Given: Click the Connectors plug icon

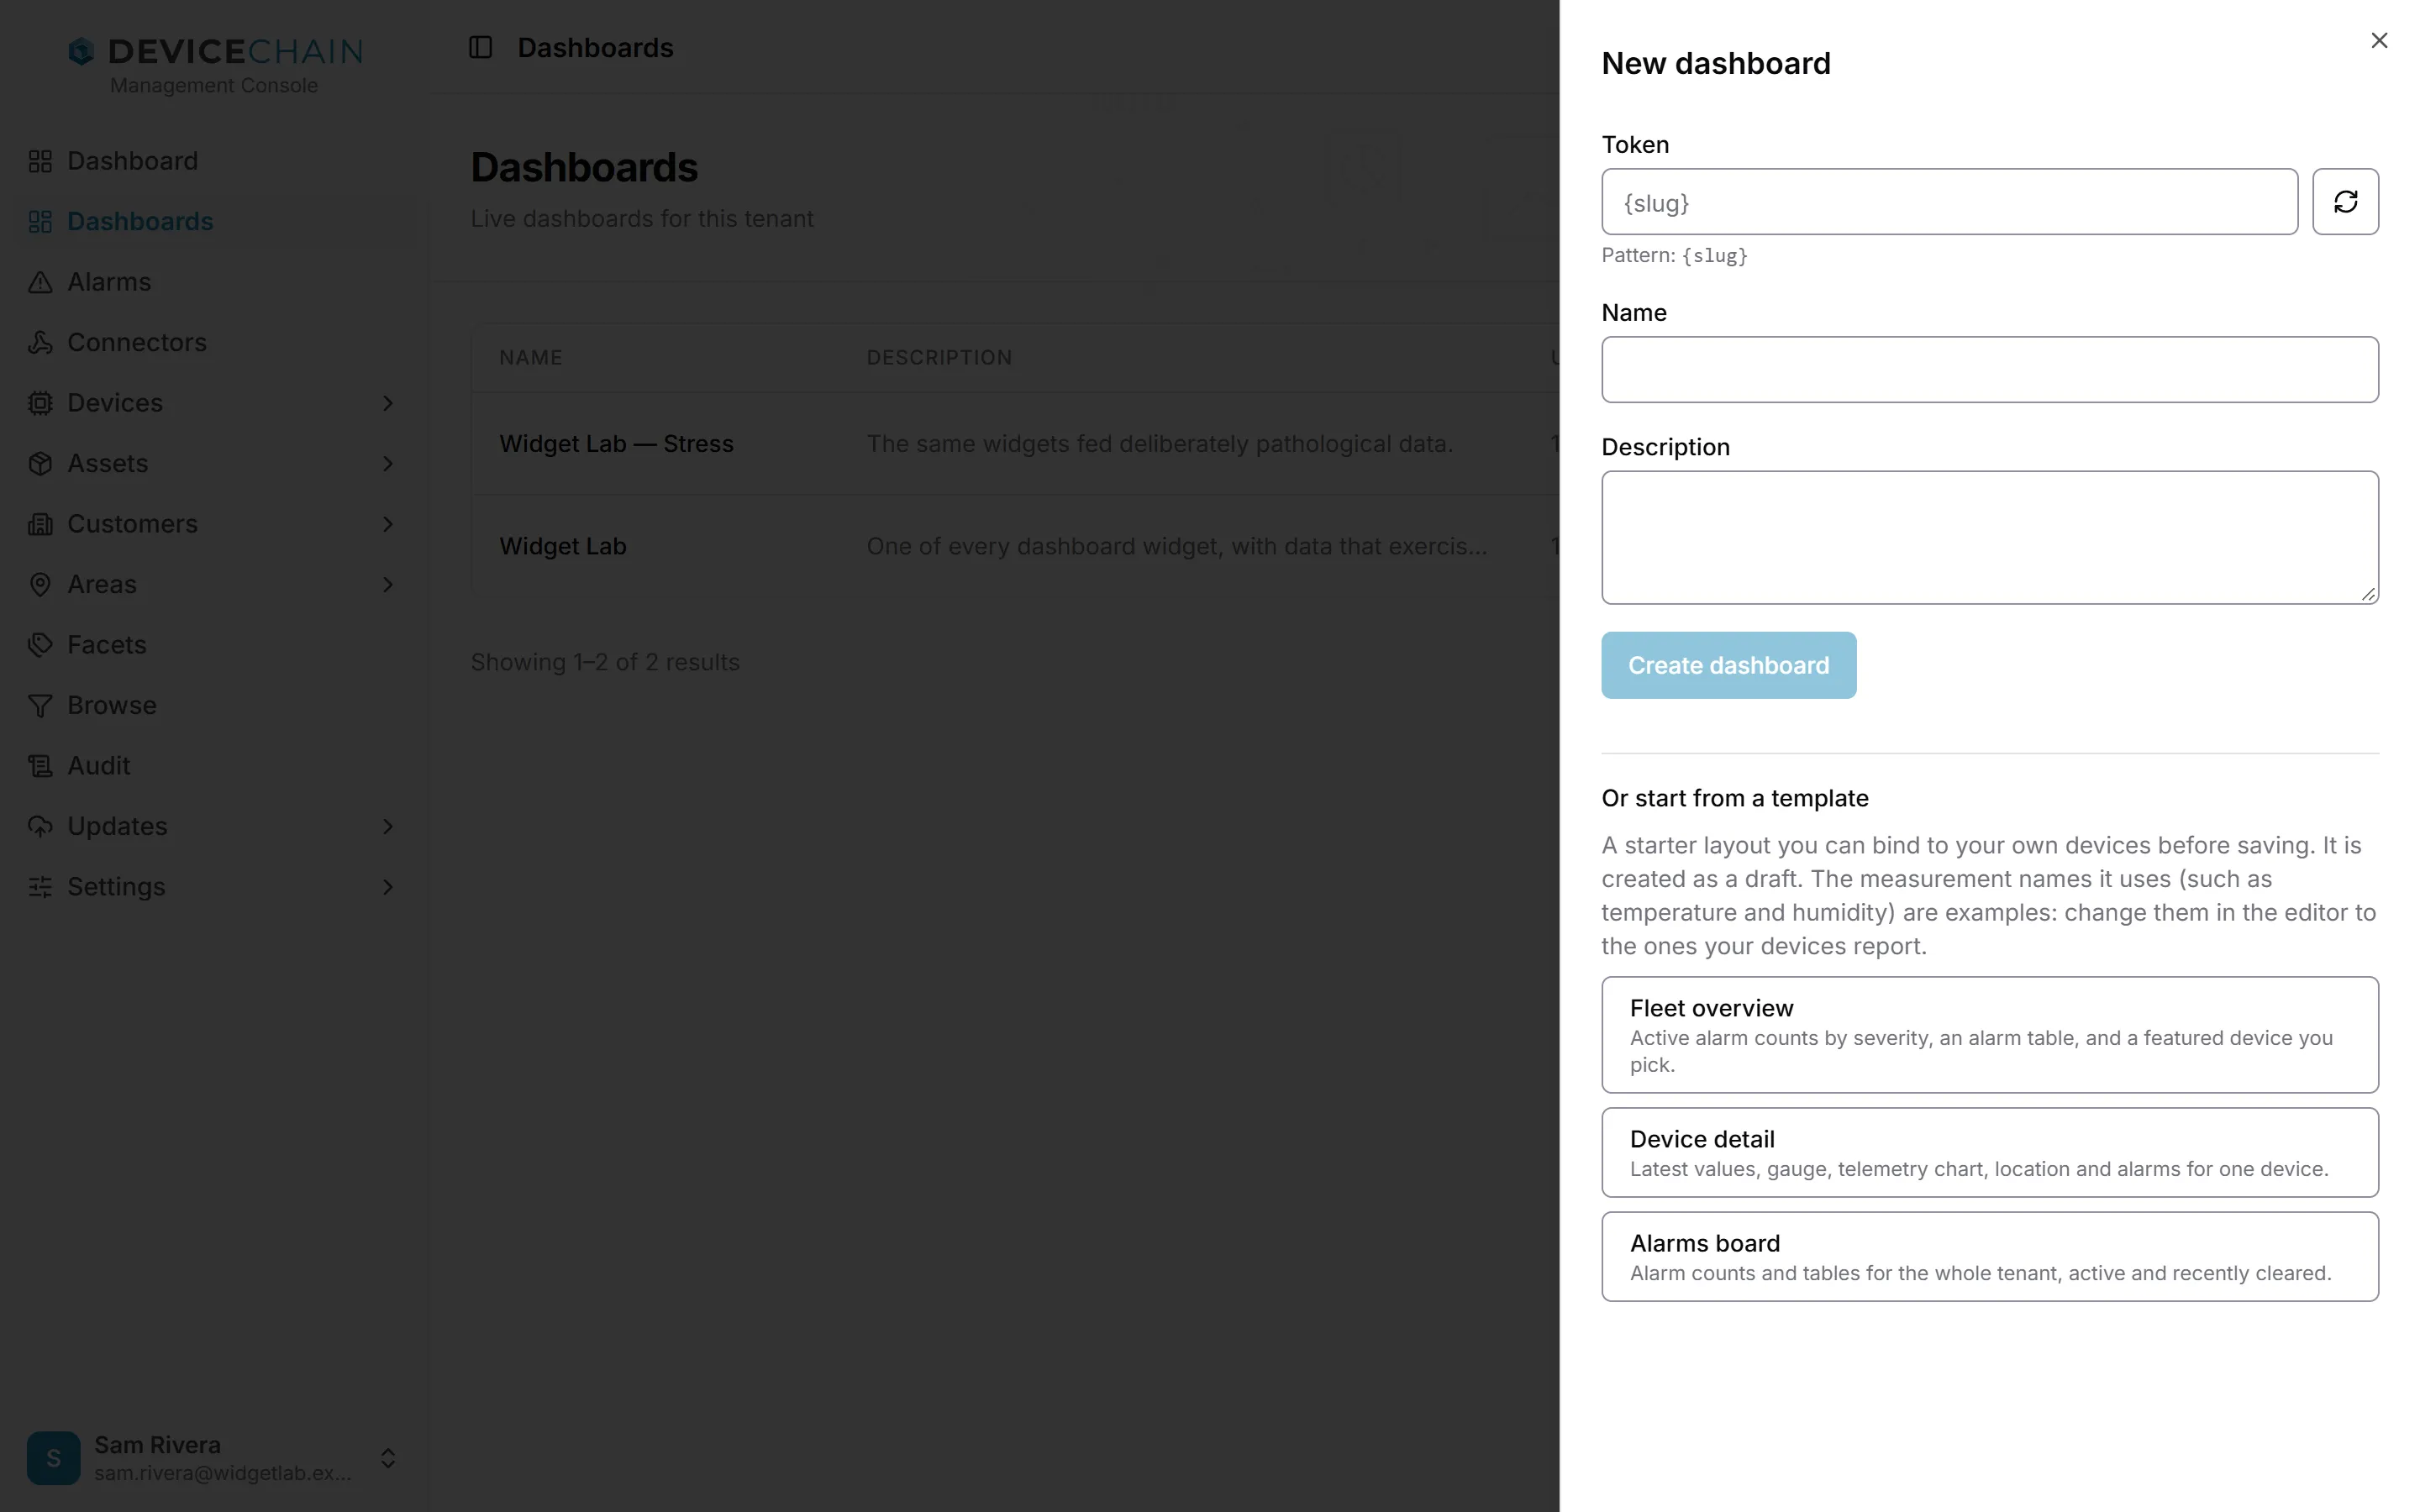Looking at the screenshot, I should [x=40, y=342].
